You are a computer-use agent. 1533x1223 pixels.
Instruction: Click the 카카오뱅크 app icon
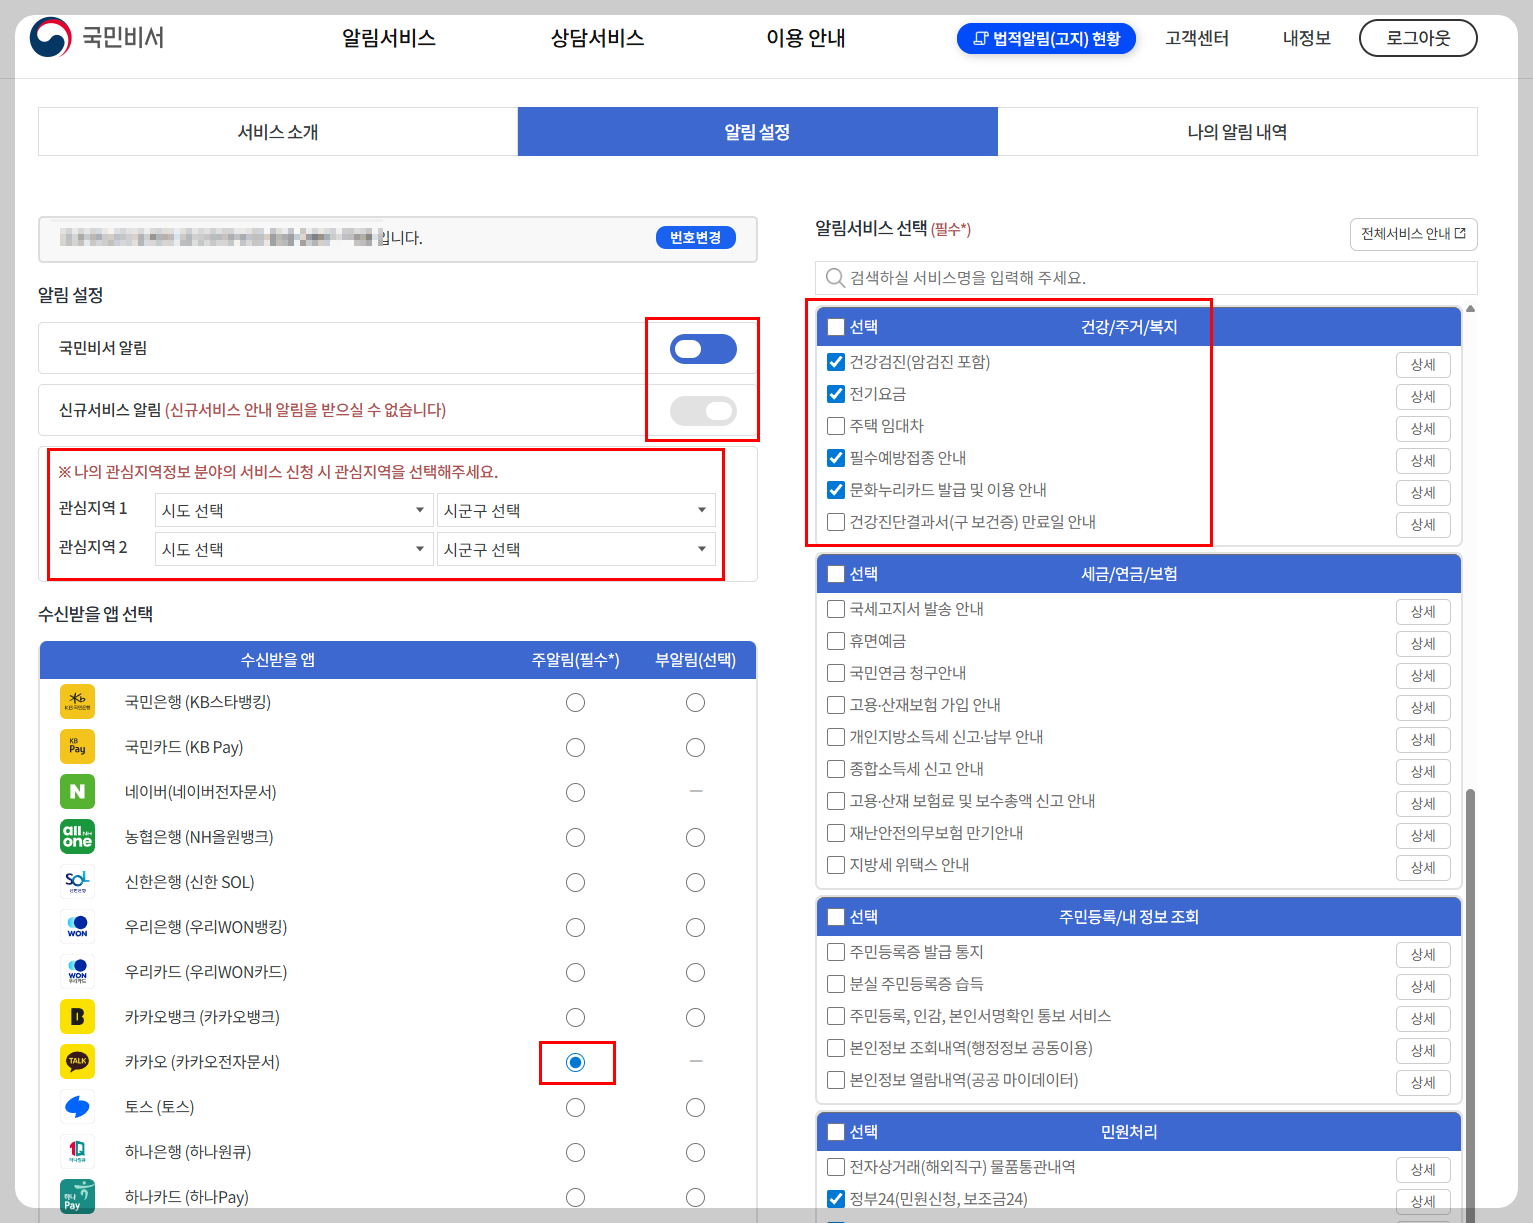coord(77,1016)
